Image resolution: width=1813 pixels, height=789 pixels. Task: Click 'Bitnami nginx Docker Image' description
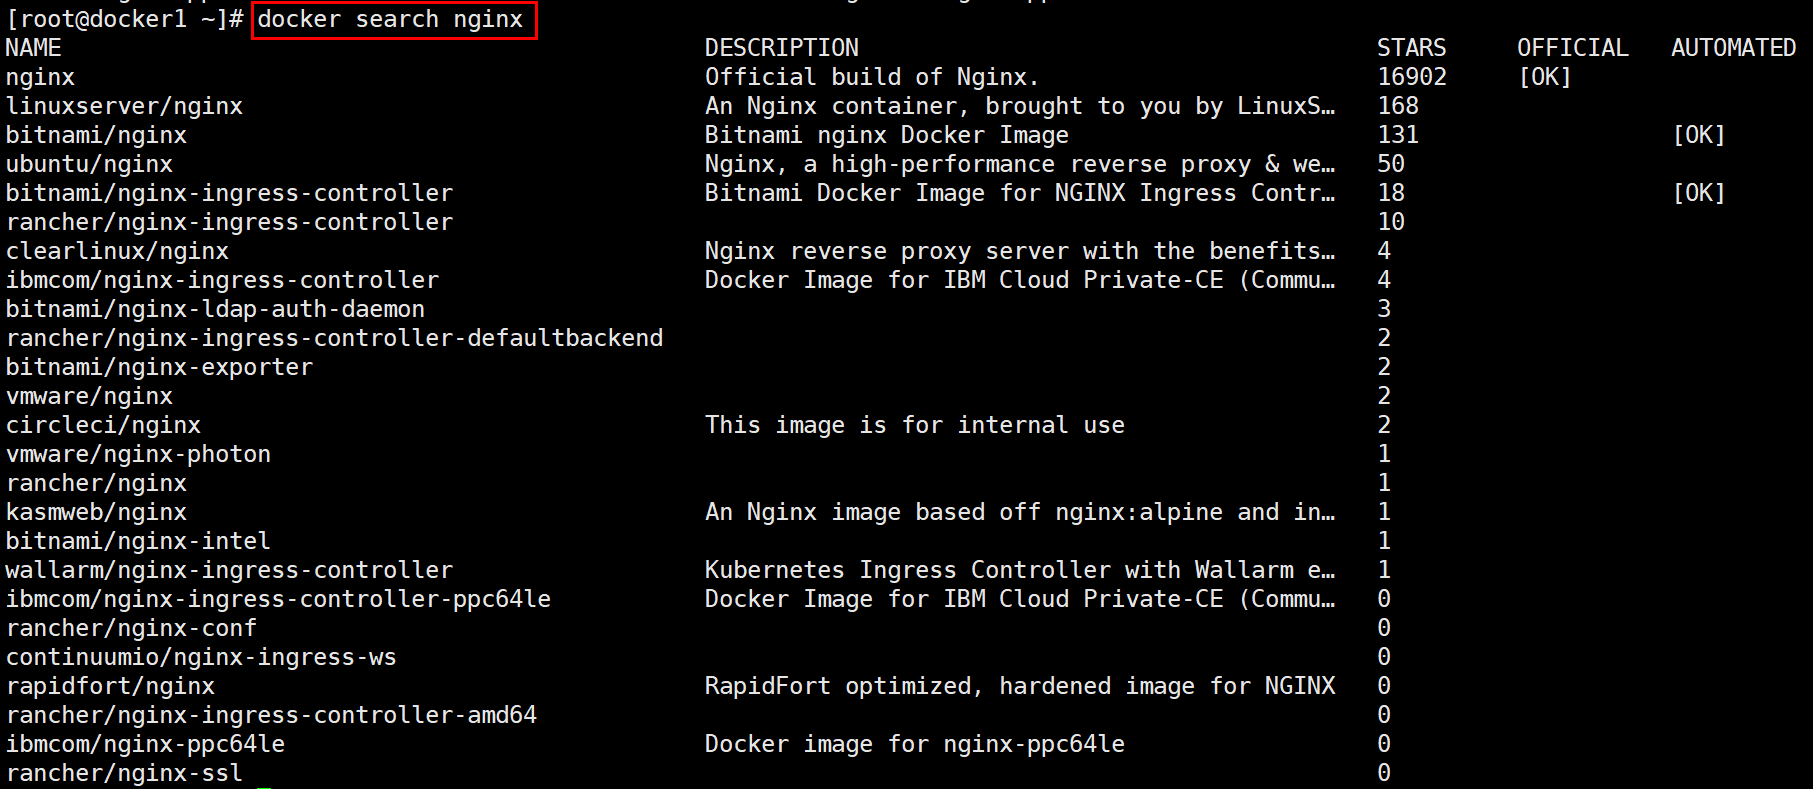886,135
